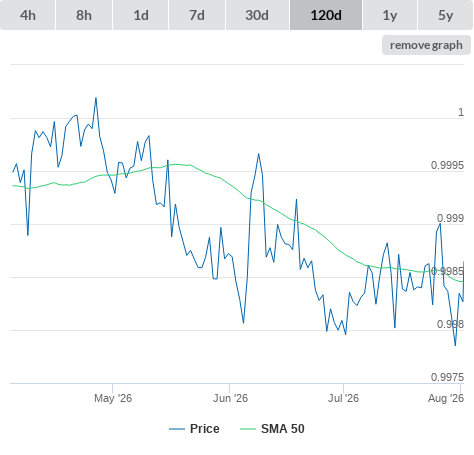Show the 1y time range
The image size is (474, 455).
[390, 15]
